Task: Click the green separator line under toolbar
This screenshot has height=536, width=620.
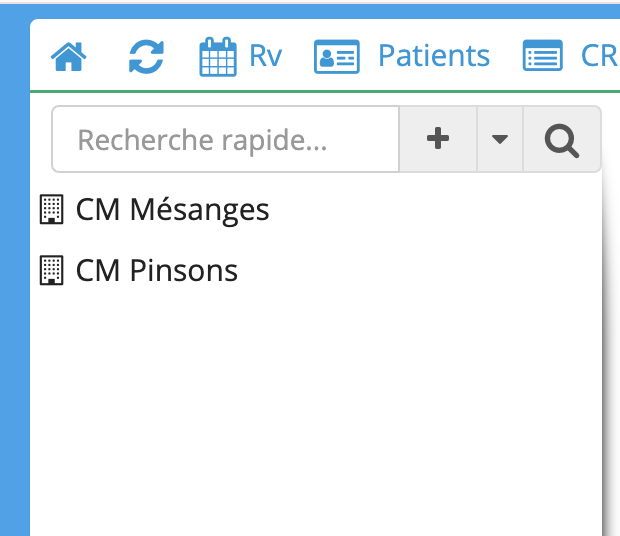Action: point(325,91)
